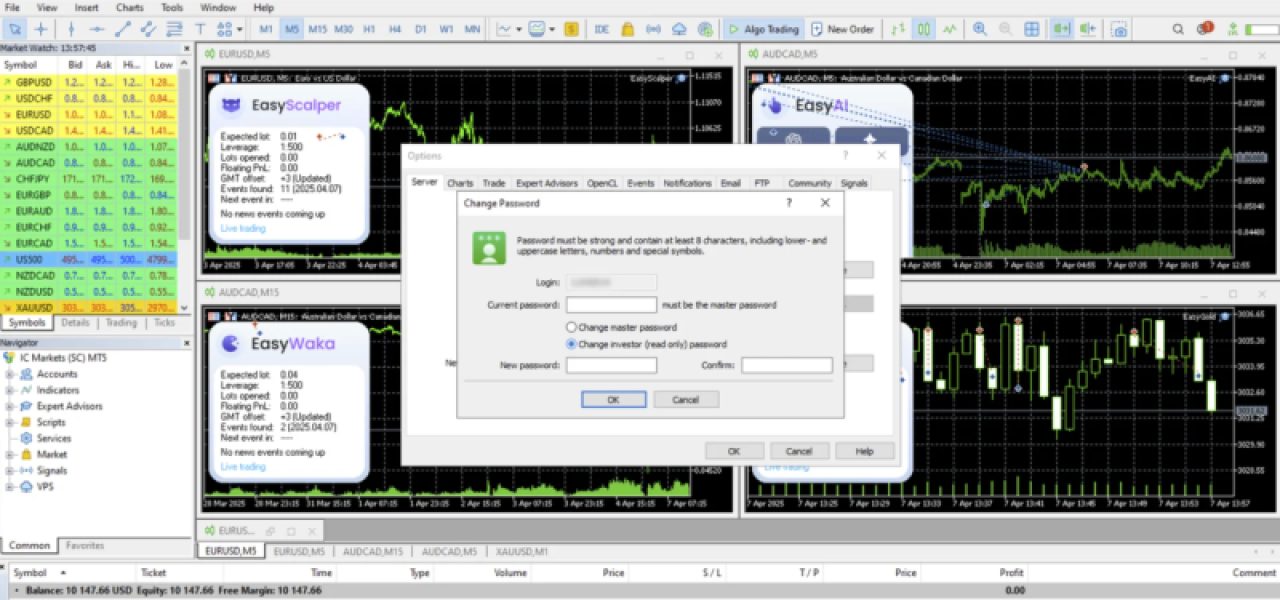This screenshot has height=600, width=1280.
Task: Click the Current password input field
Action: coord(611,305)
